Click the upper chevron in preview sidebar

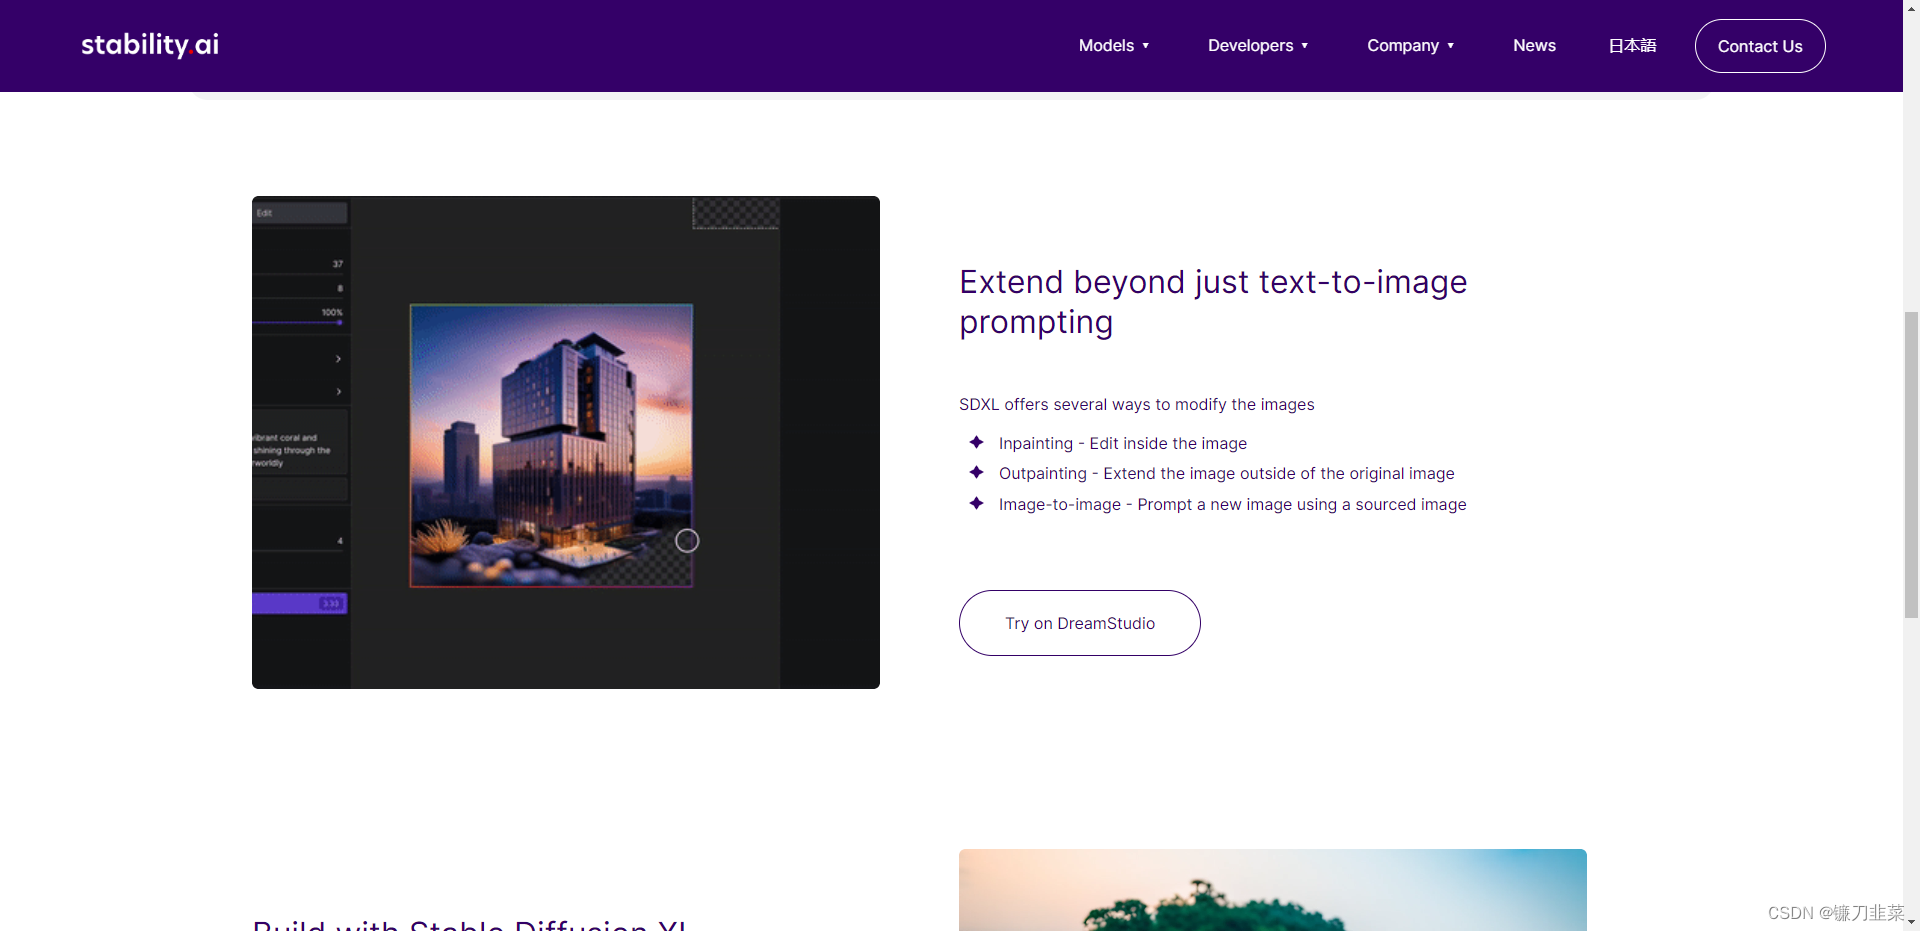point(339,359)
